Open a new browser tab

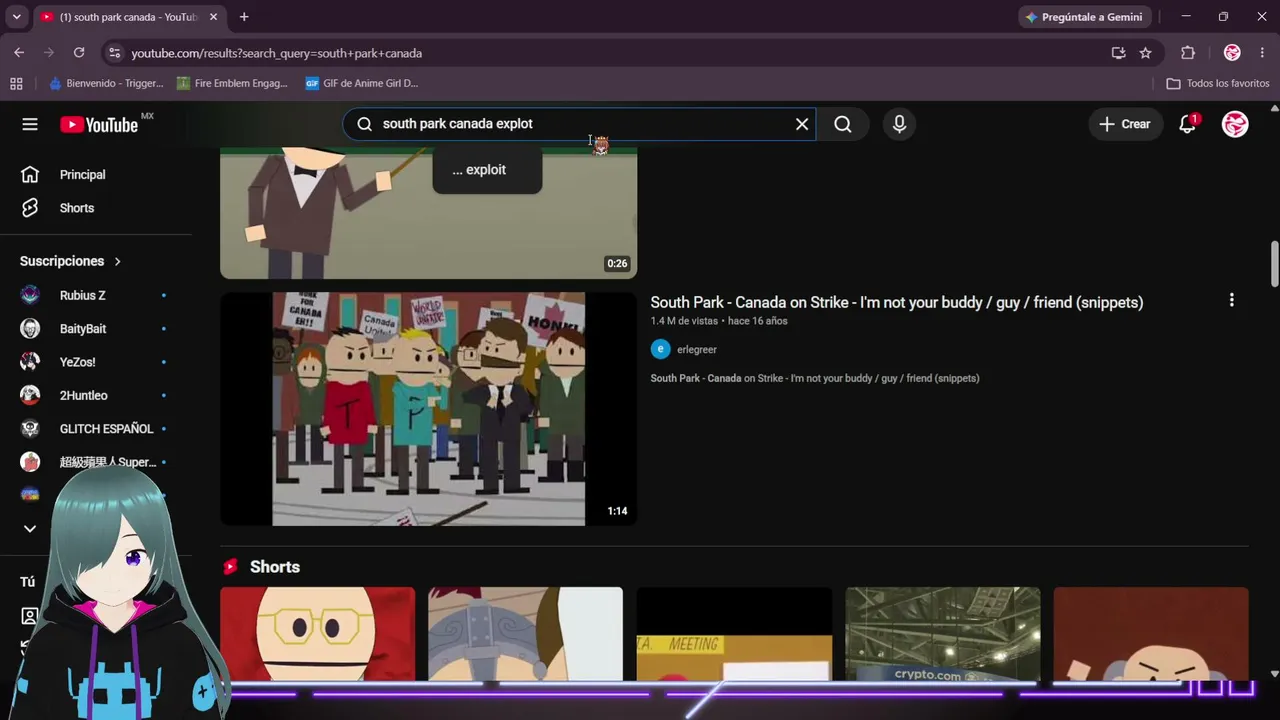(x=244, y=17)
